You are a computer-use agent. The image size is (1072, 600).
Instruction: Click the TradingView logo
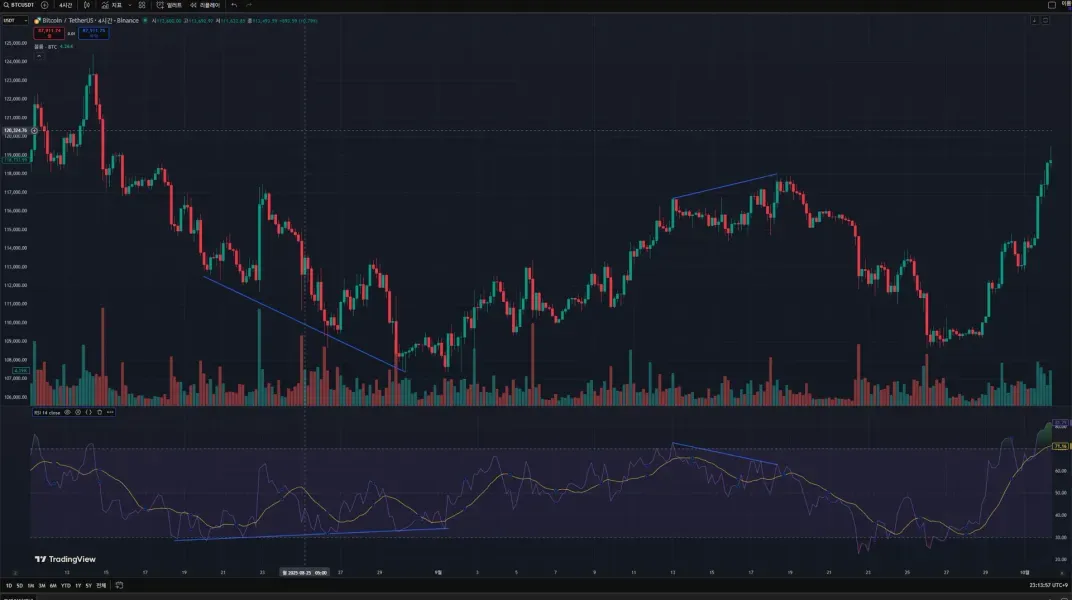click(66, 559)
